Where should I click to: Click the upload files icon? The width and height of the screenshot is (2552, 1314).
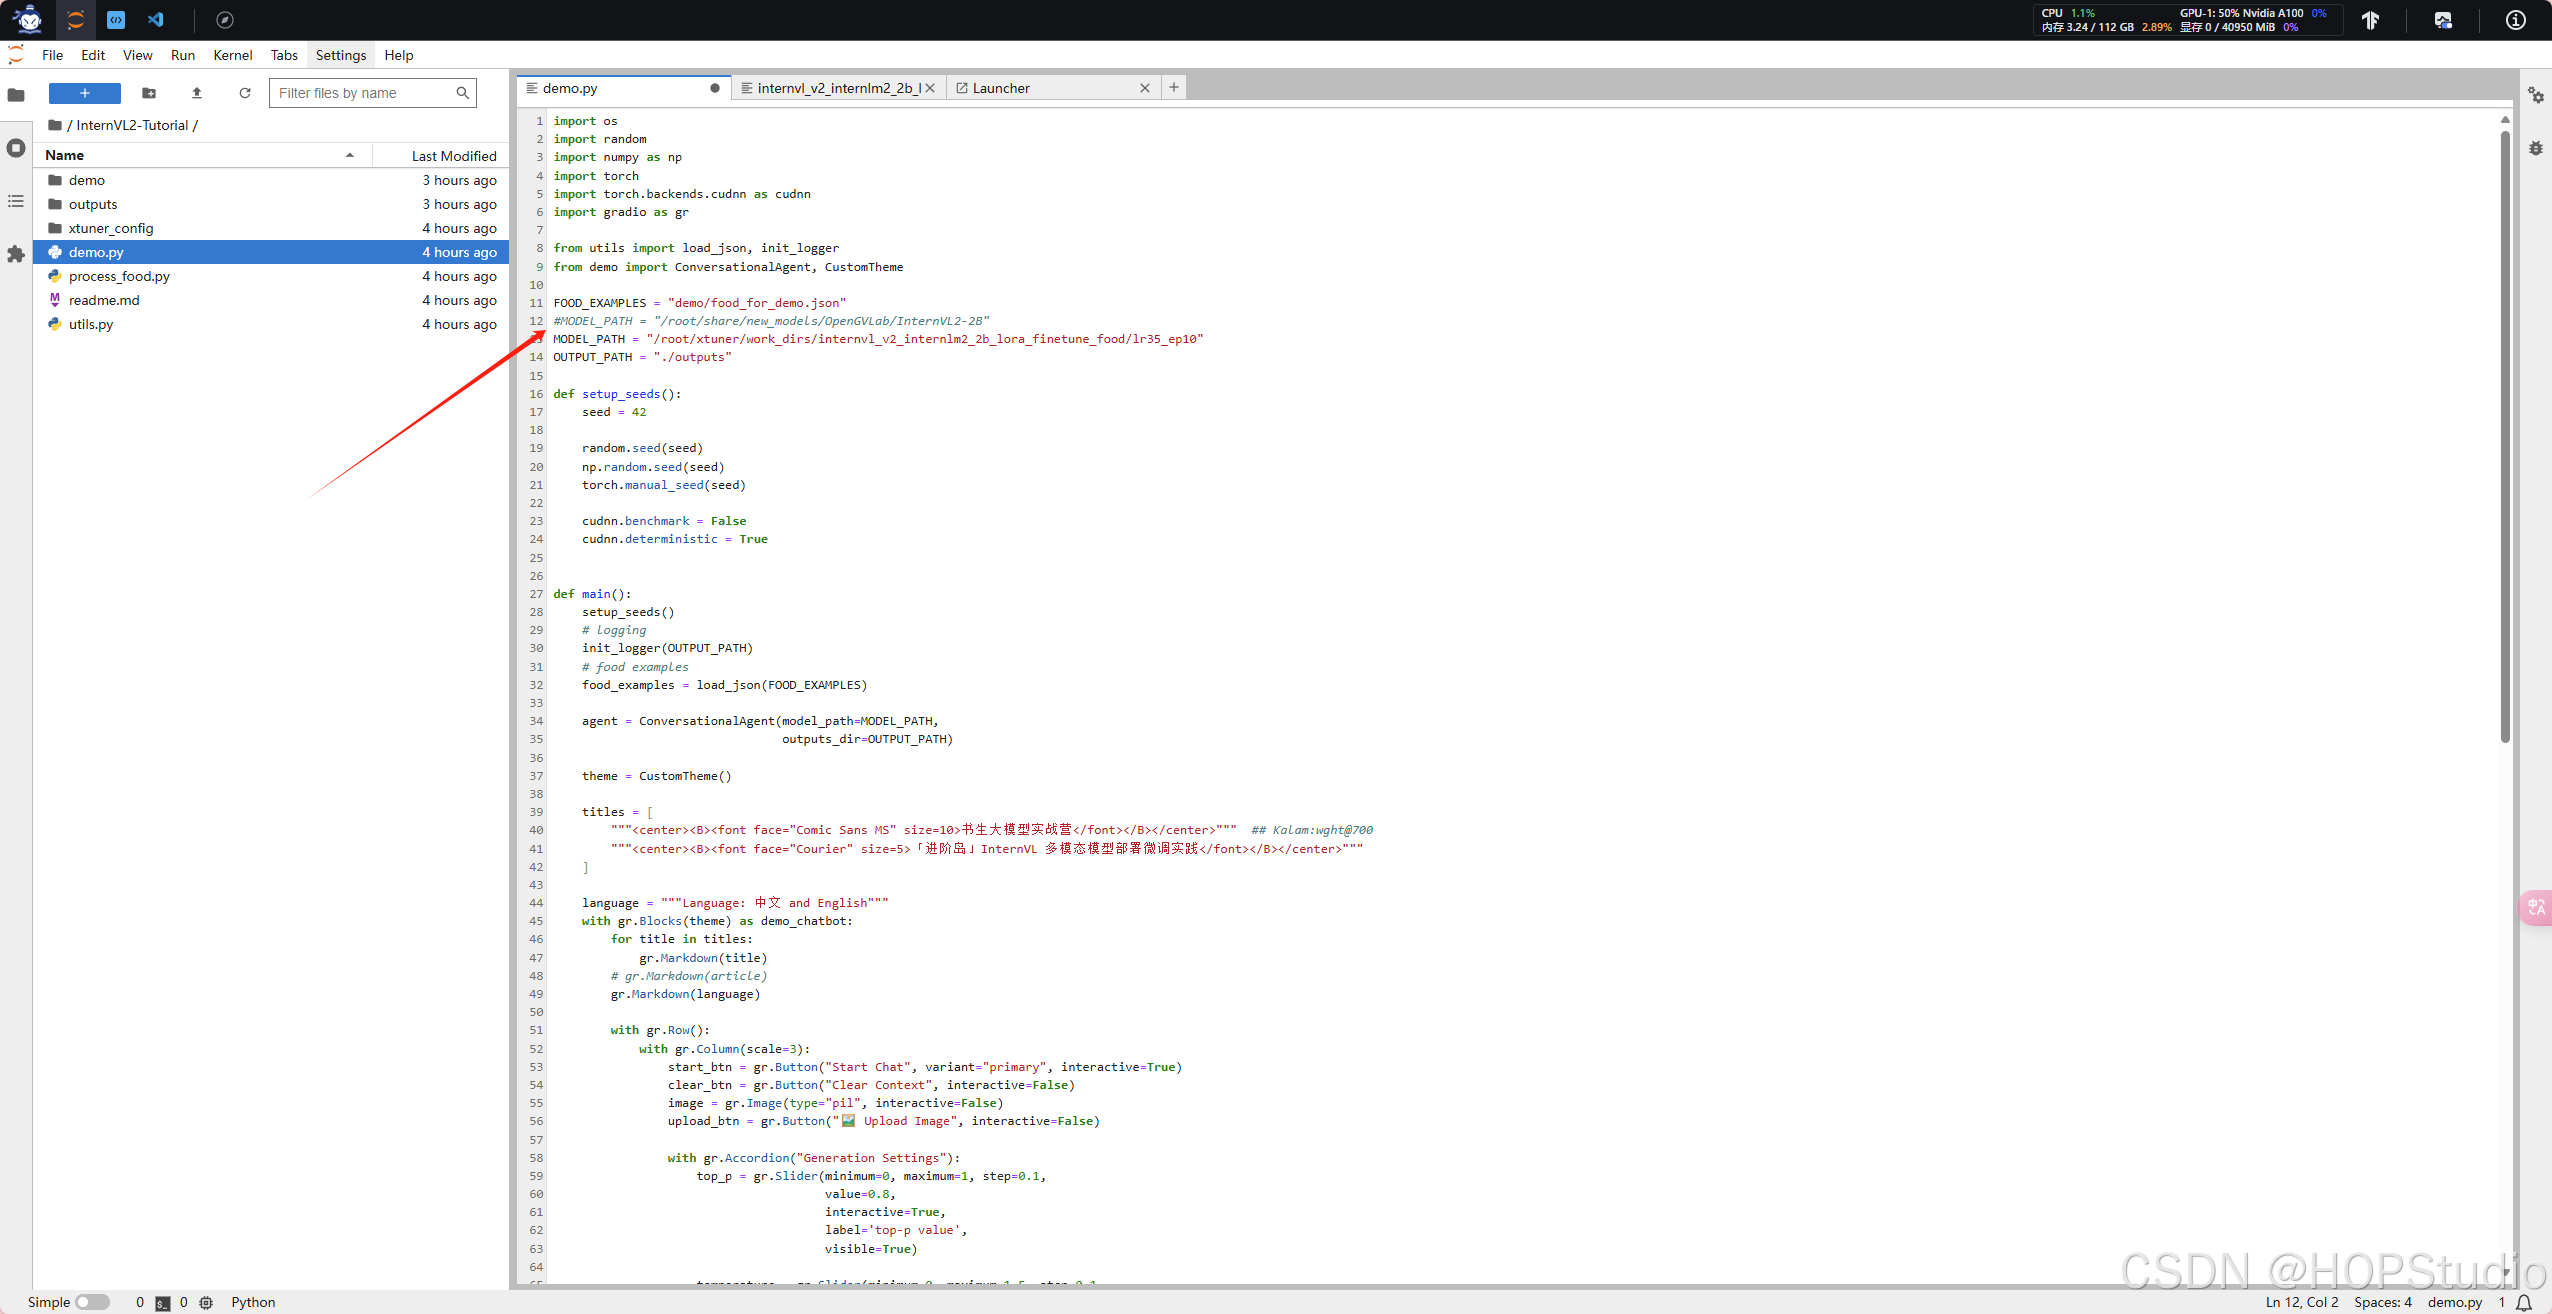[197, 93]
